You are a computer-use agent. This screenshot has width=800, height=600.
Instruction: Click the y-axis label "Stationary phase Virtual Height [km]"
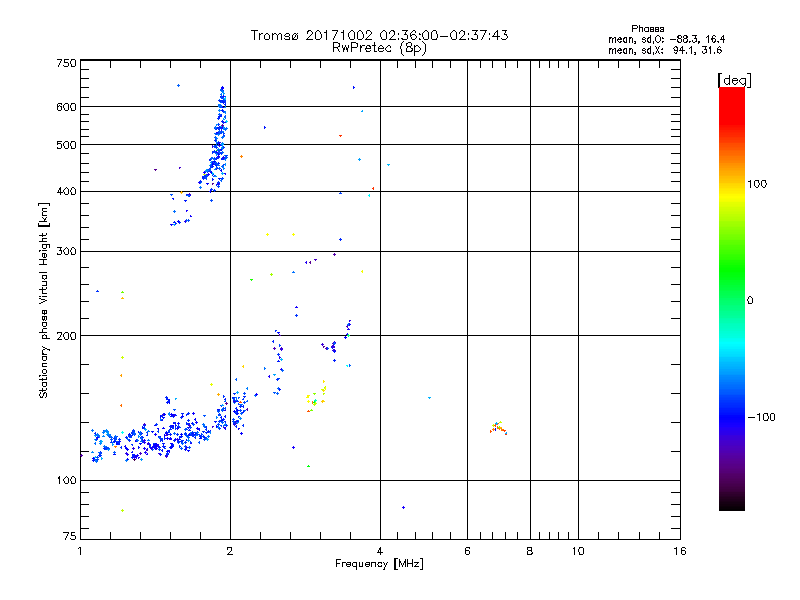43,301
